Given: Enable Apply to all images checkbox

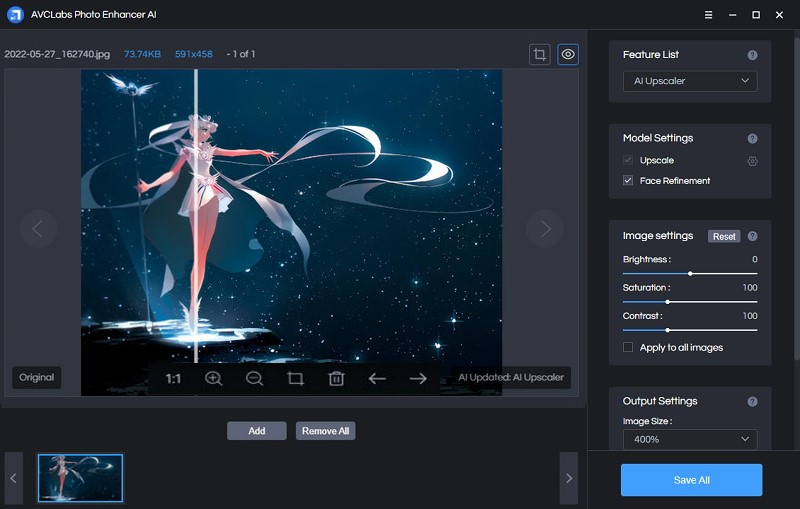Looking at the screenshot, I should pyautogui.click(x=628, y=347).
